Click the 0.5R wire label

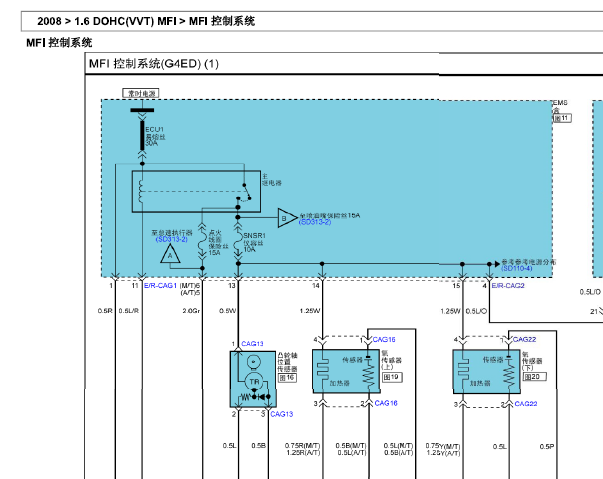pyautogui.click(x=105, y=311)
